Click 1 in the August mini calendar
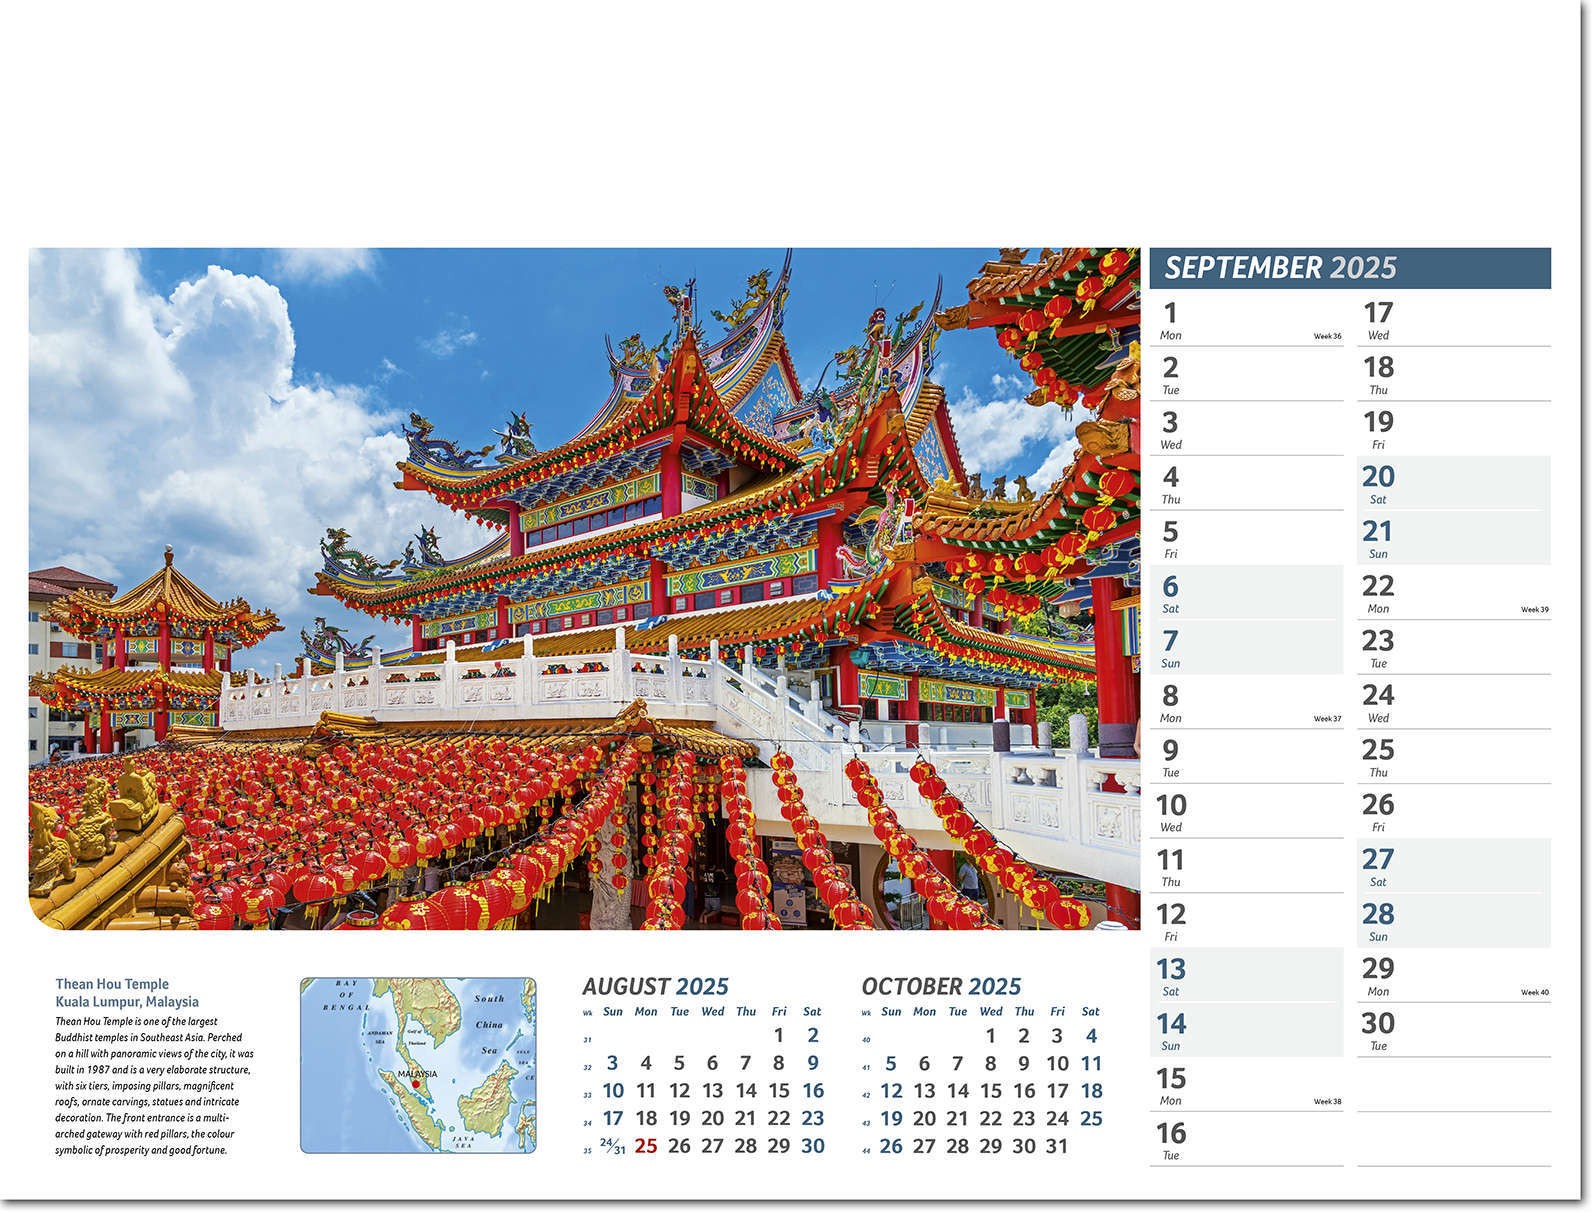Viewport: 1593px width, 1212px height. (779, 1036)
